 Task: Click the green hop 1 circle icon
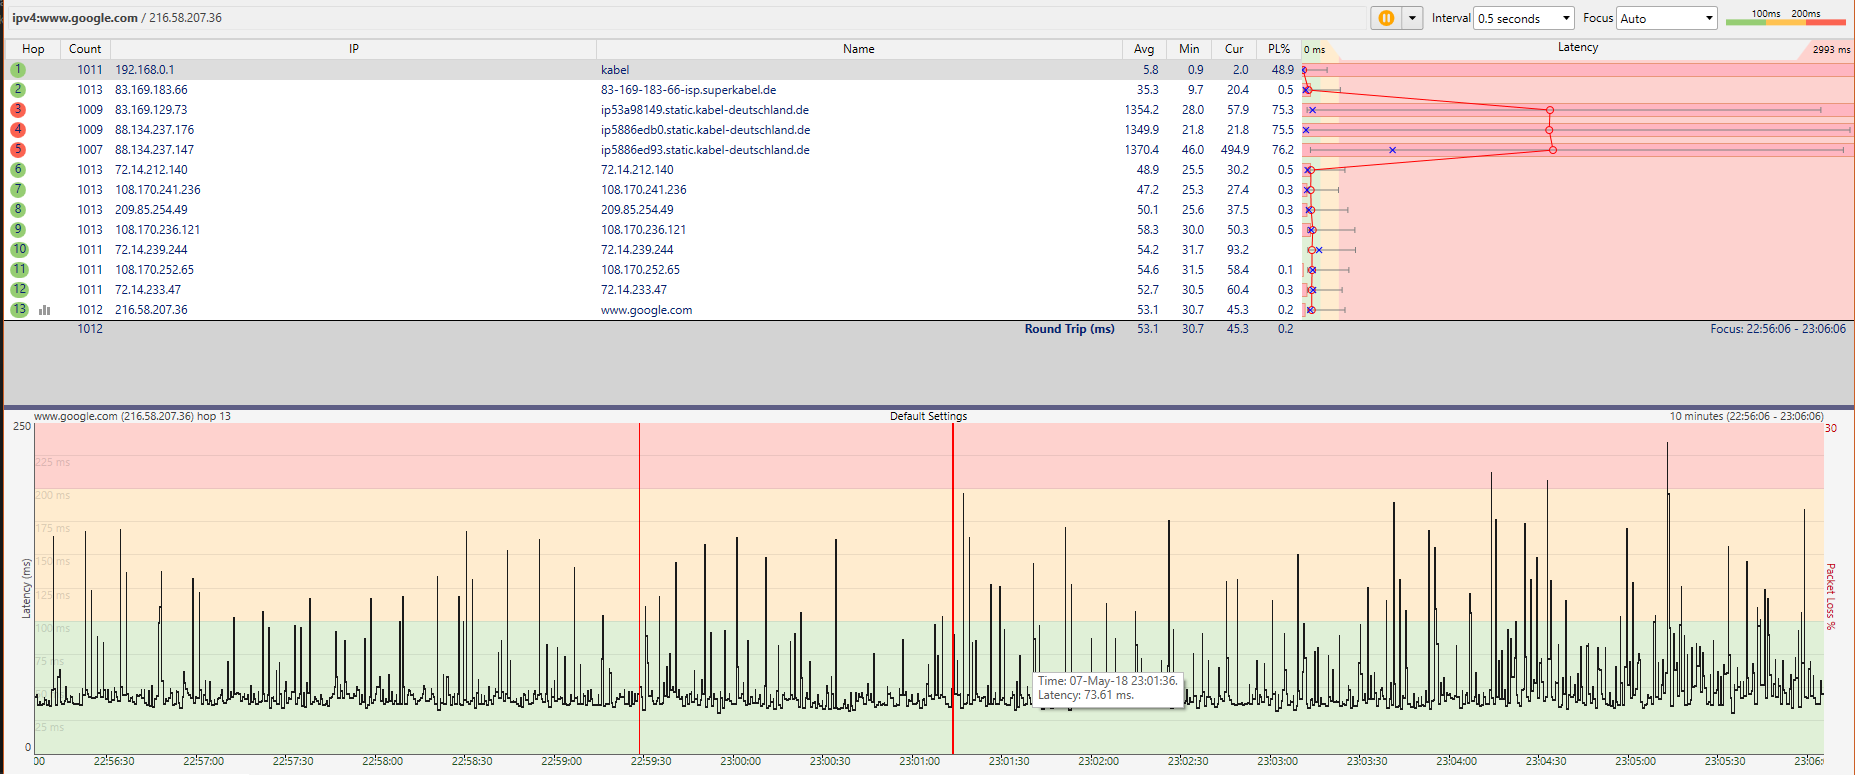coord(18,70)
